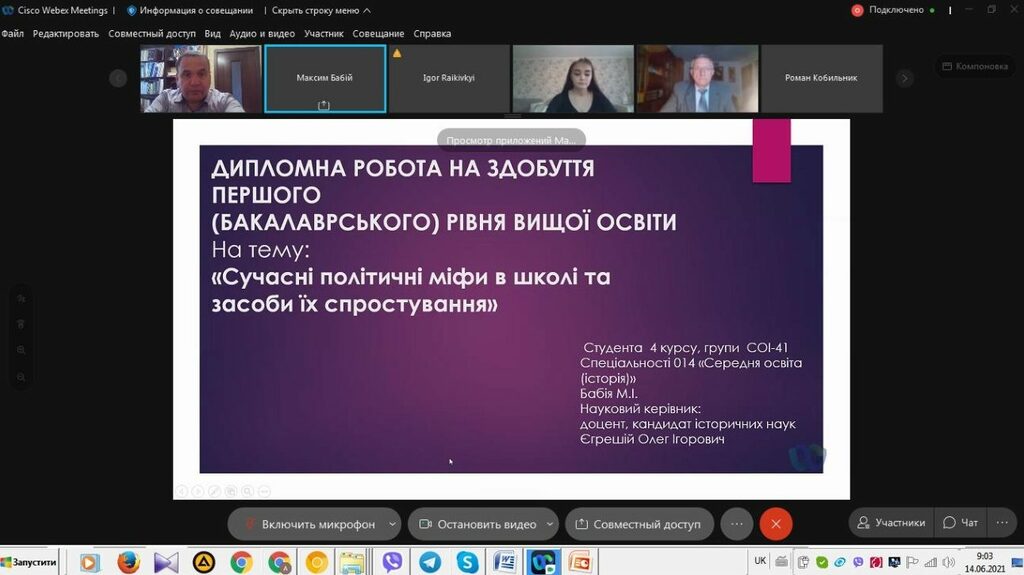Toggle the Участники panel
This screenshot has width=1024, height=575.
pos(889,522)
